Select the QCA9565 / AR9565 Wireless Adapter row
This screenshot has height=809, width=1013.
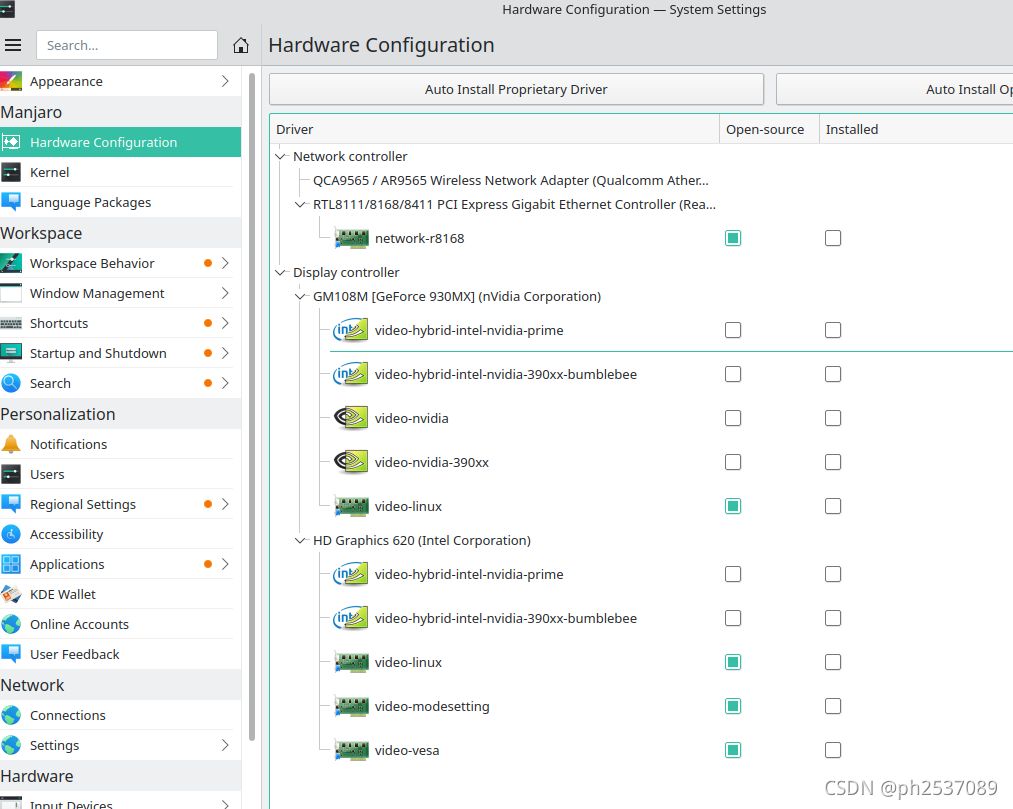(510, 180)
